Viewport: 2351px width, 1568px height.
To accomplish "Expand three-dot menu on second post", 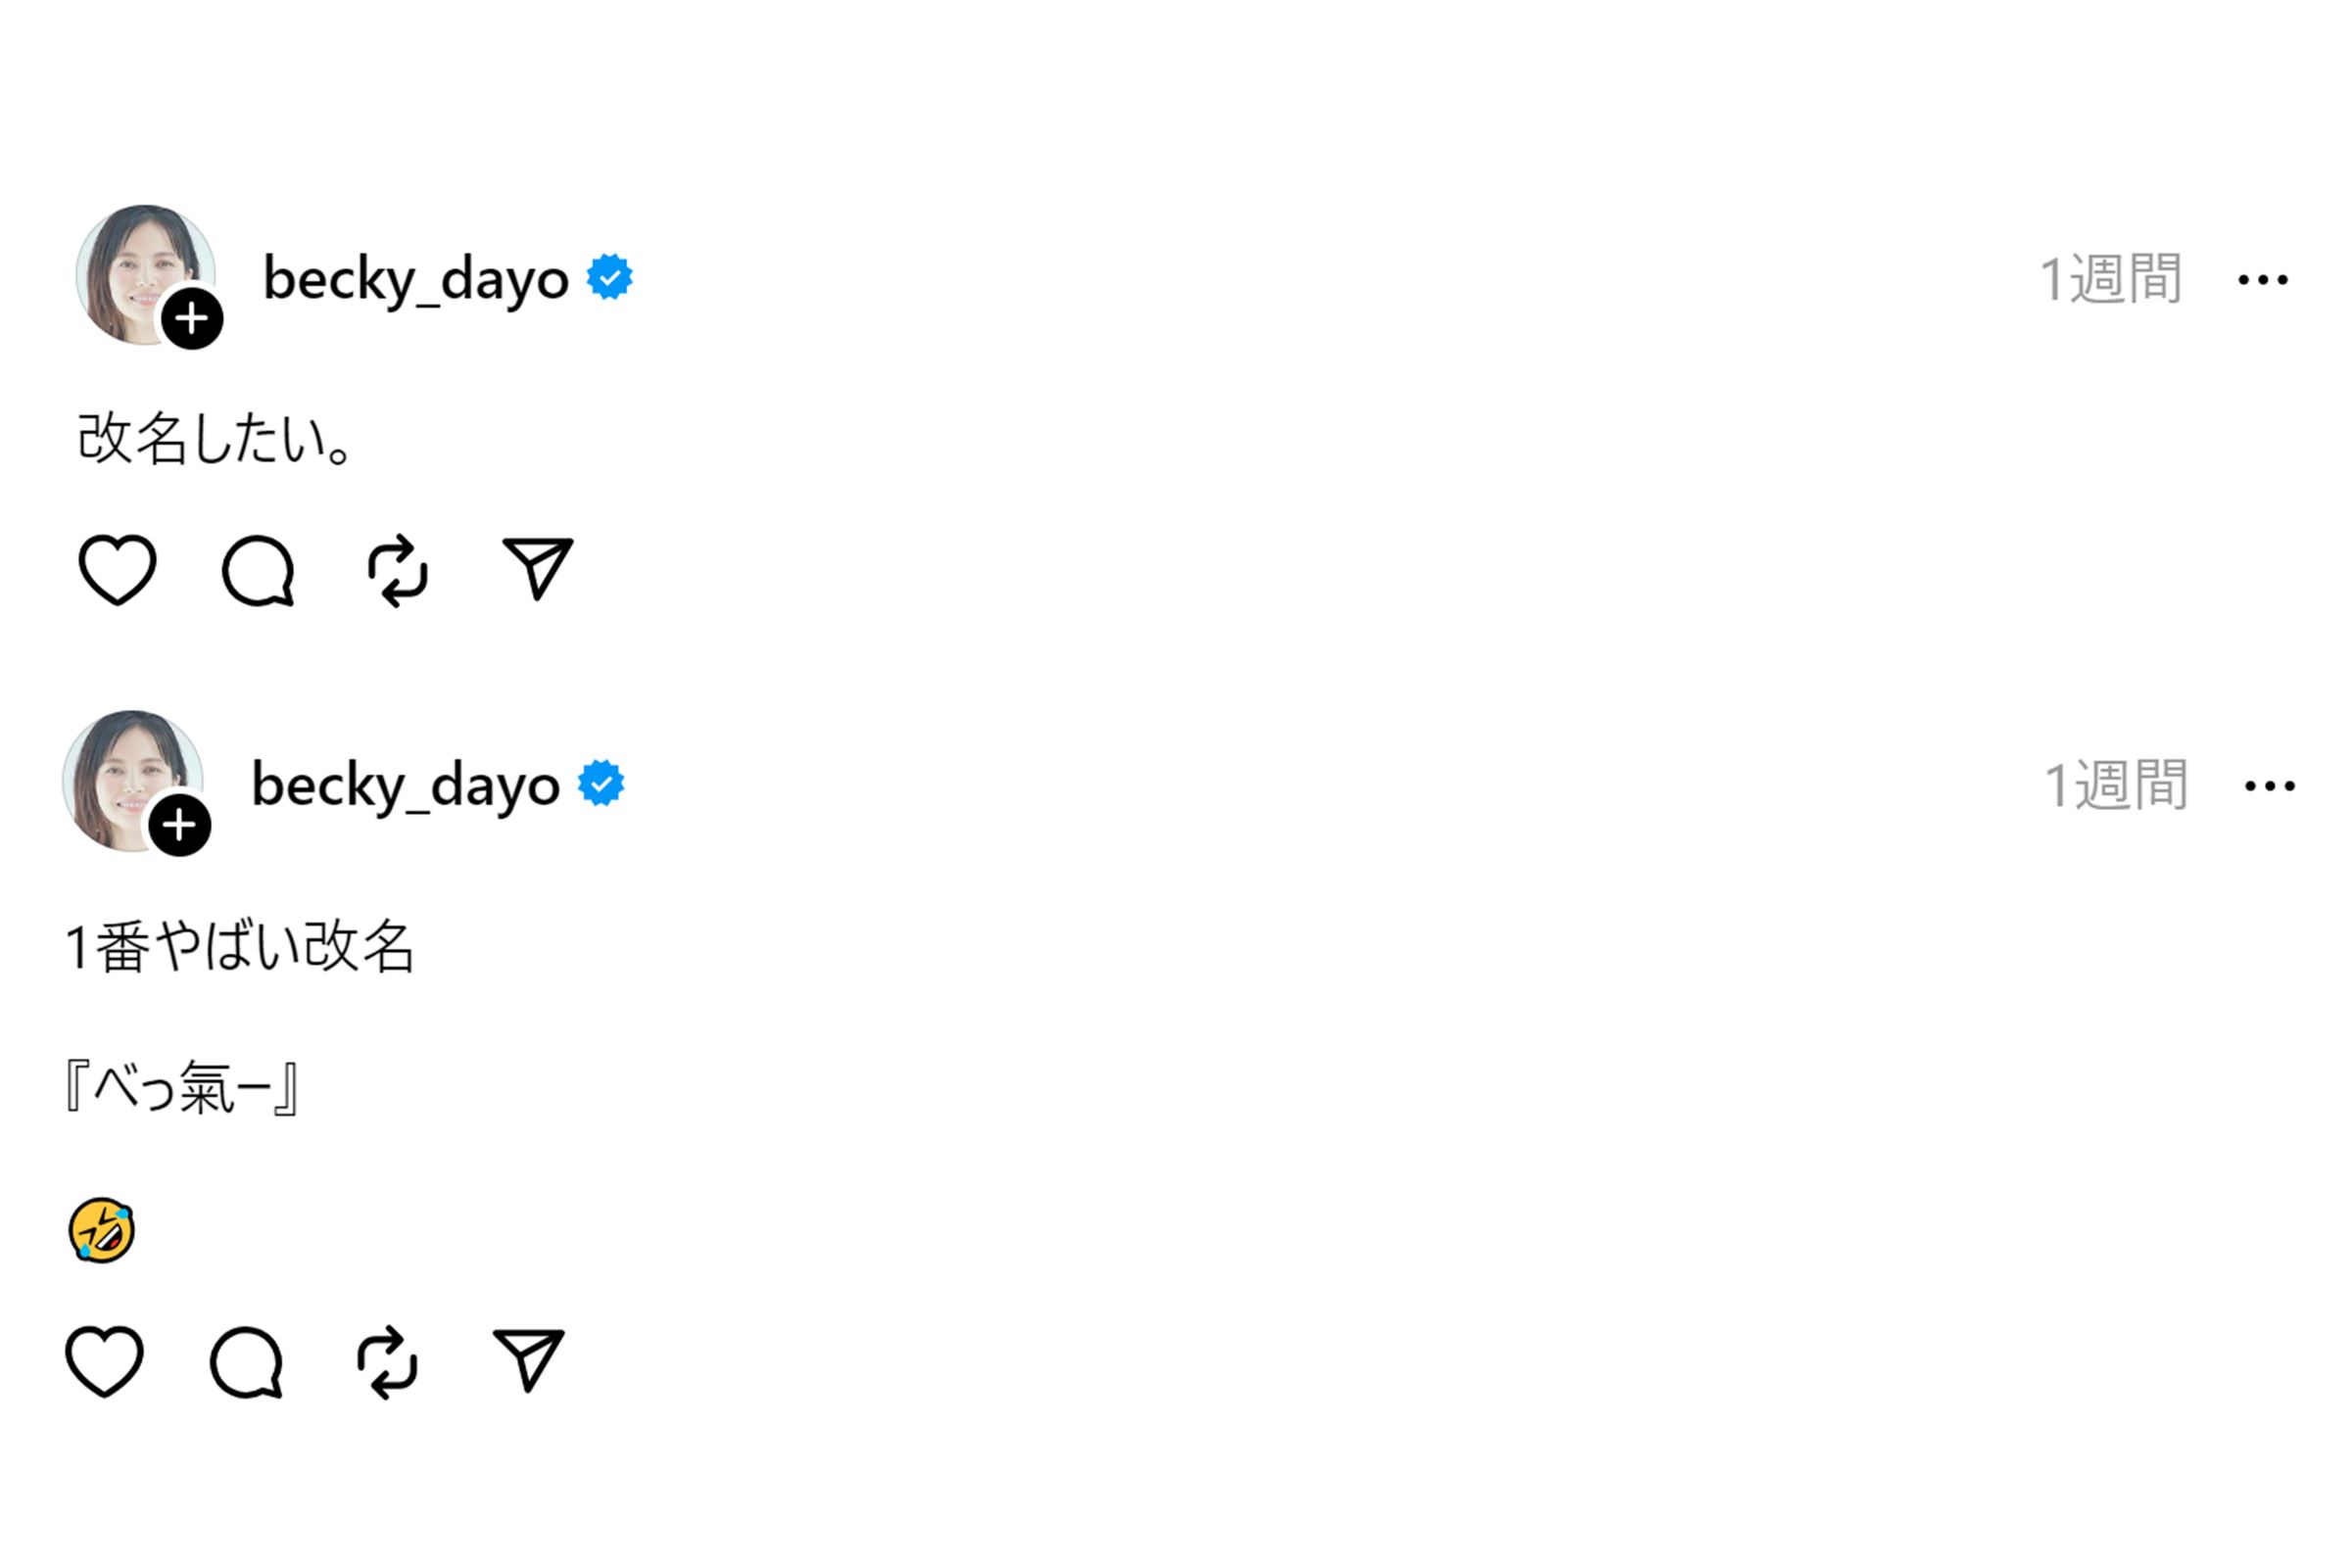I will point(2270,786).
